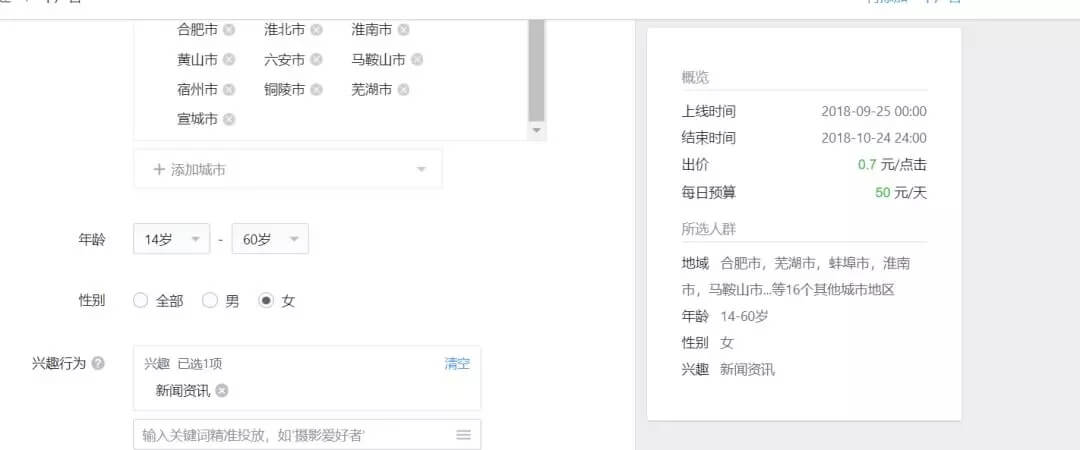Open maximum age 60岁 dropdown

269,240
